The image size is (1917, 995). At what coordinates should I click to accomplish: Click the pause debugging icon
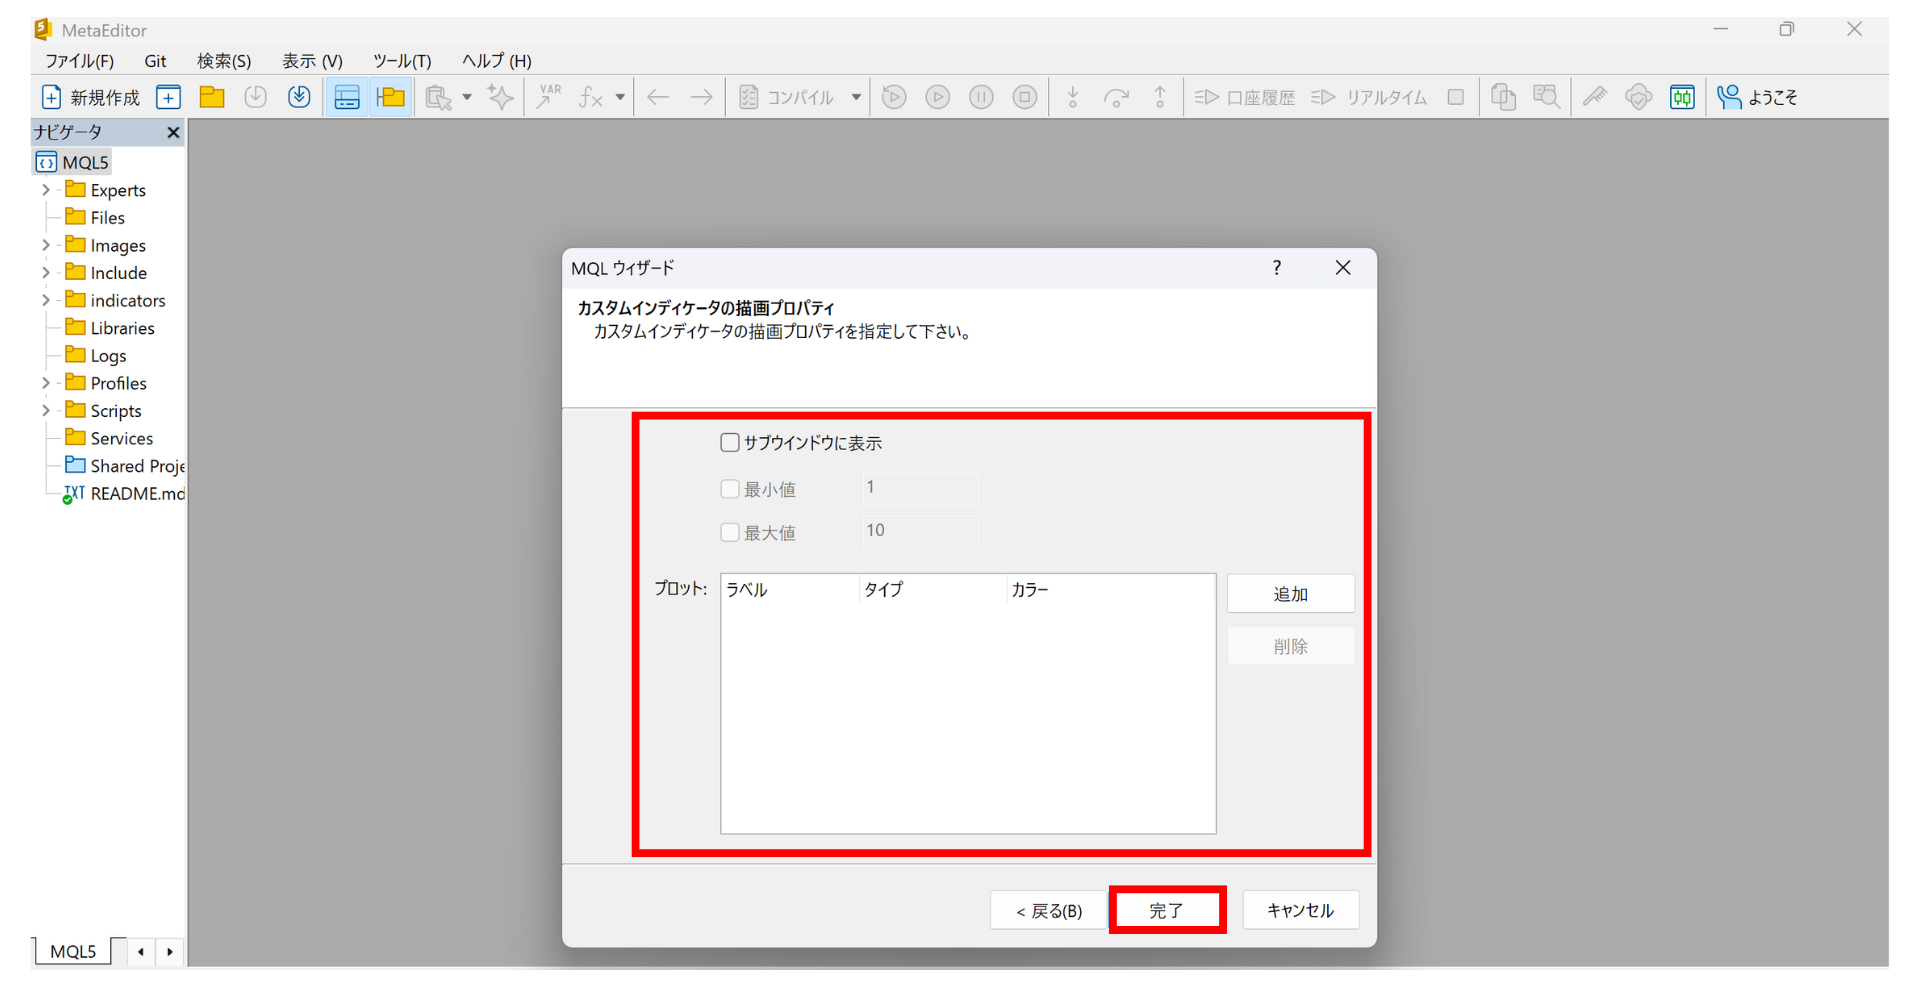(981, 97)
